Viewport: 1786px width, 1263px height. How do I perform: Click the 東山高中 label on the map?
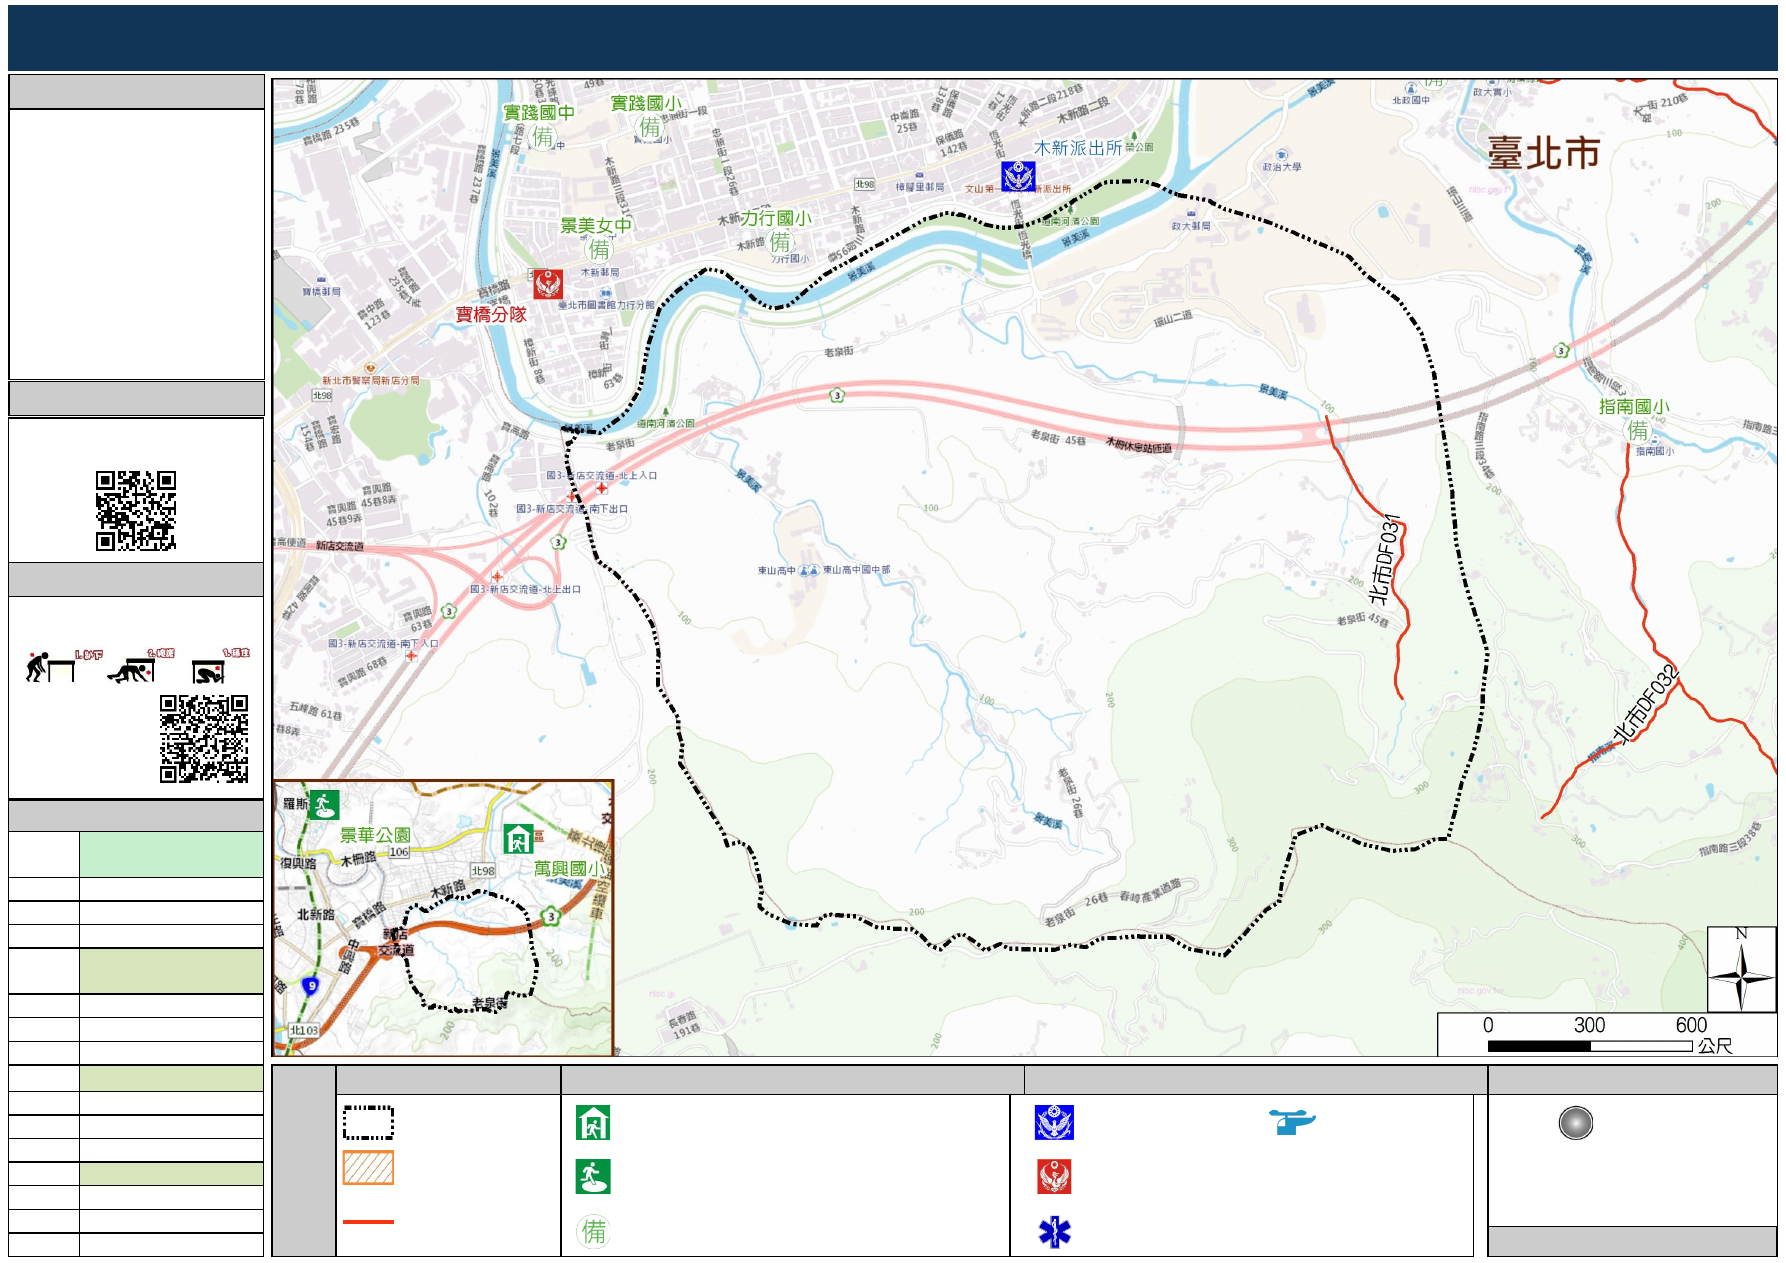776,571
